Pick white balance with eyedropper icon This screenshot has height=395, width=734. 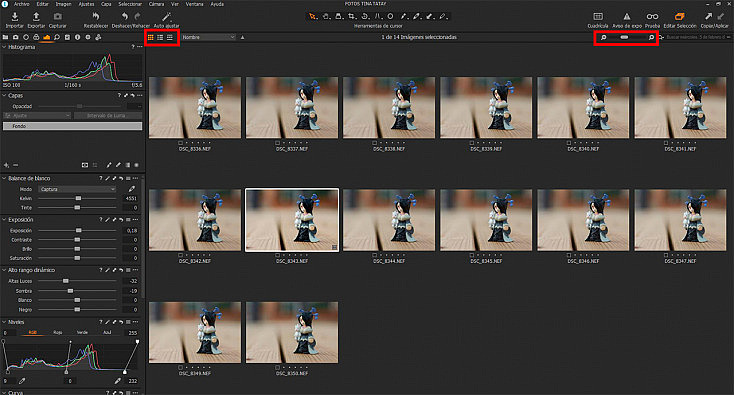(x=132, y=189)
